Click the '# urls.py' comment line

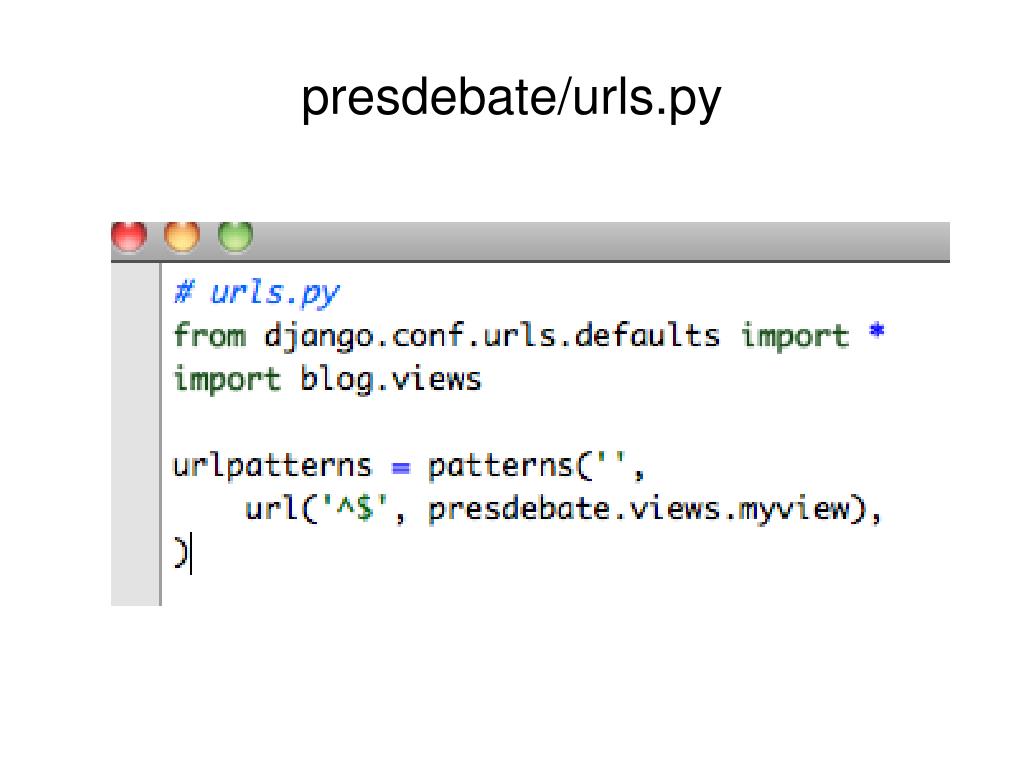pos(257,293)
